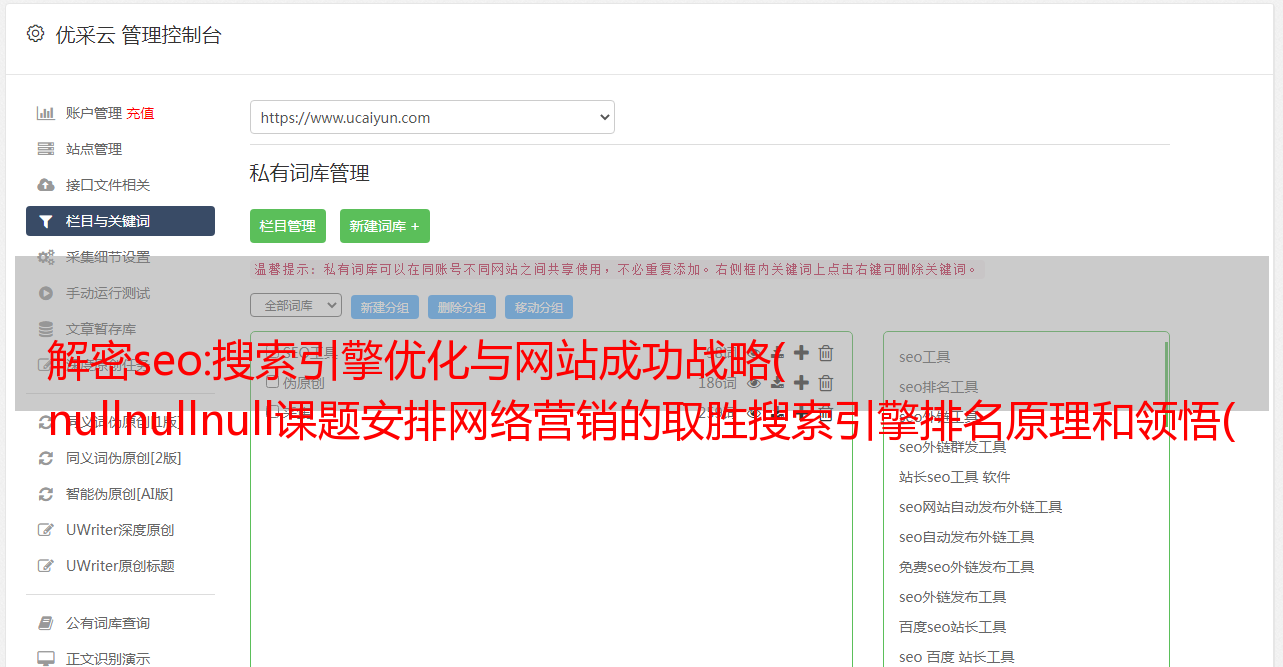Click the bar chart icon for 账户管理
The image size is (1283, 667).
pos(45,113)
